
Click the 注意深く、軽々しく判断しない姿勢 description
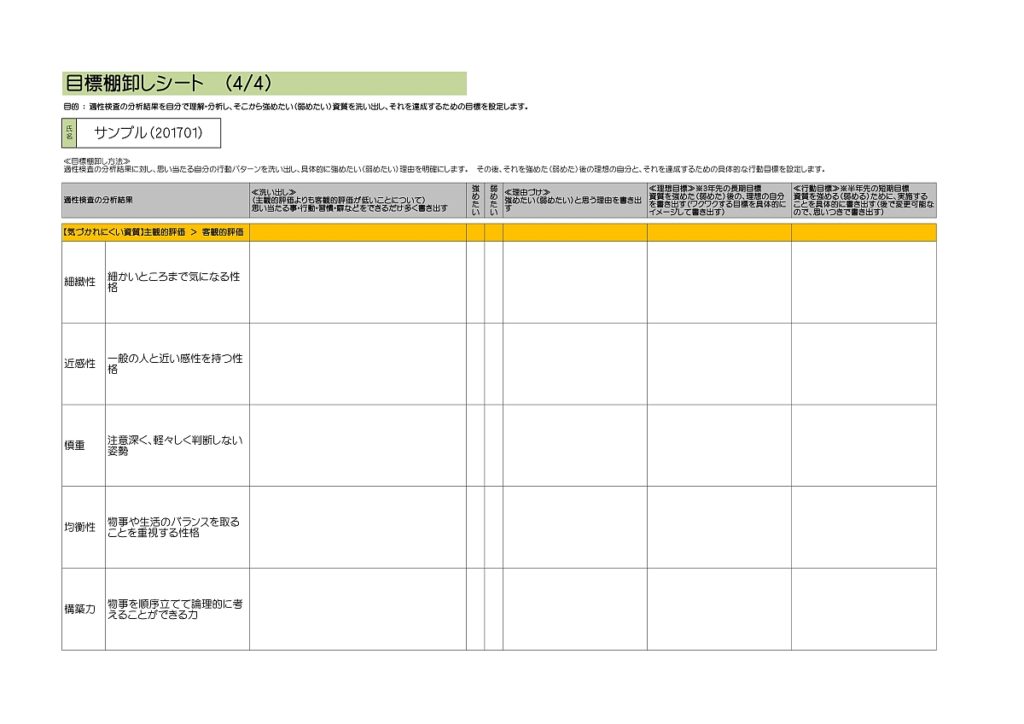coord(177,445)
